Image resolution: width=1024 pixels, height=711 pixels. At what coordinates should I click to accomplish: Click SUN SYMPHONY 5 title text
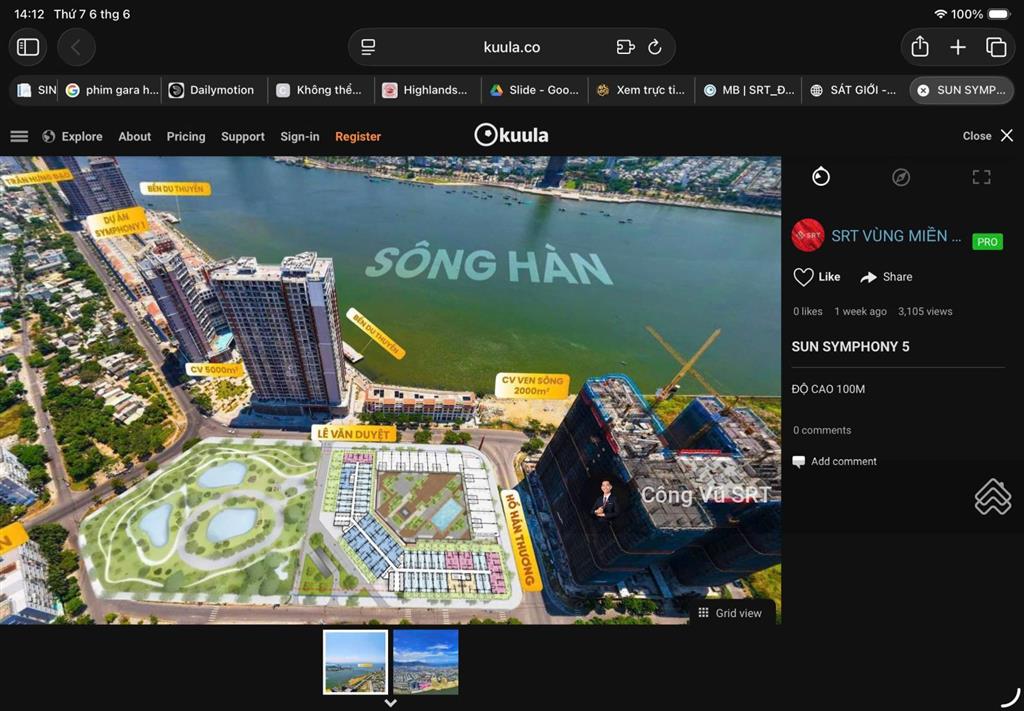[850, 347]
